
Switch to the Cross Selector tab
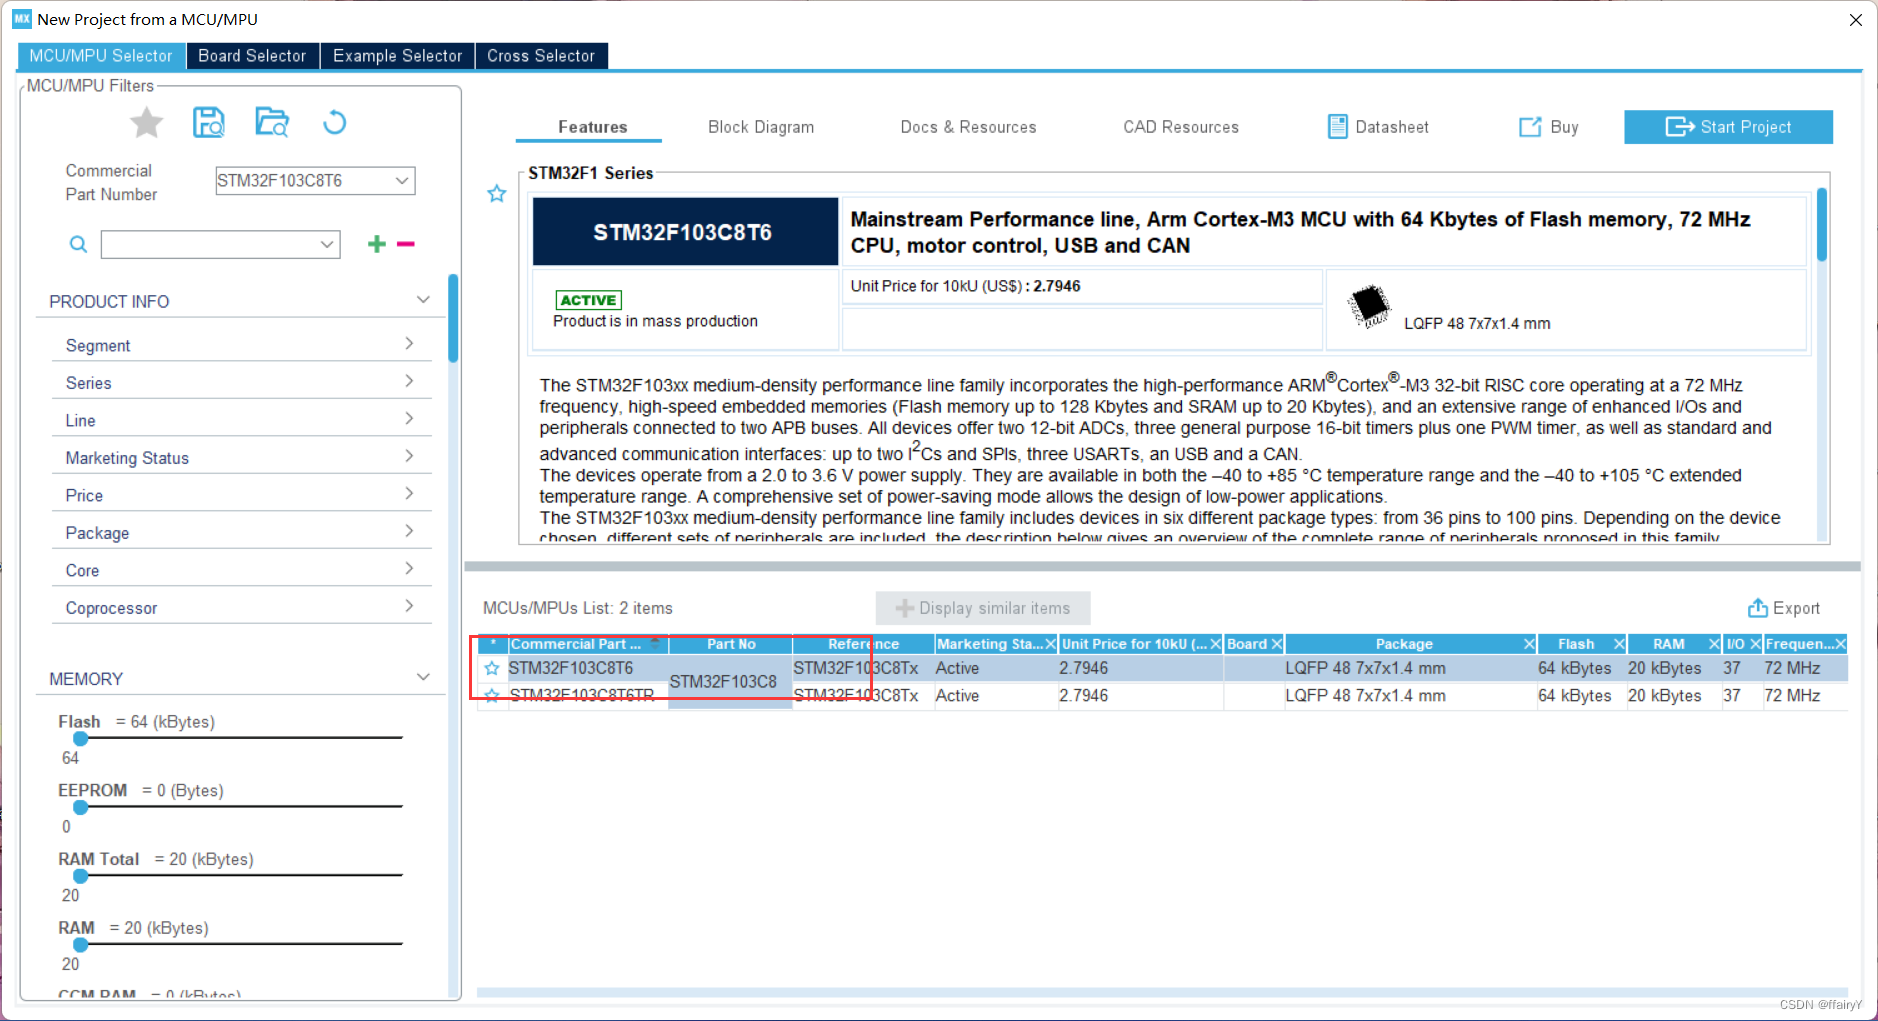tap(541, 56)
